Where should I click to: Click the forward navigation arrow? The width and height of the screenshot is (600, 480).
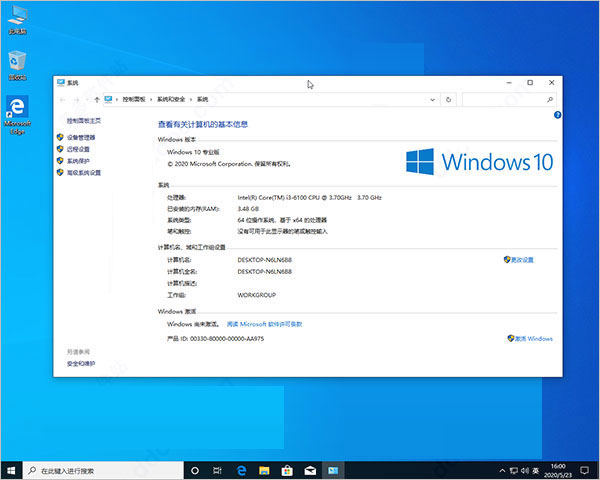77,100
